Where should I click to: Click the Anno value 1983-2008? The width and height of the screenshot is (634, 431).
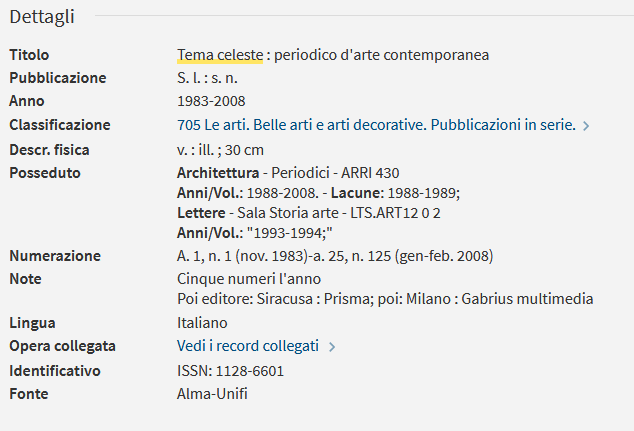click(x=211, y=101)
